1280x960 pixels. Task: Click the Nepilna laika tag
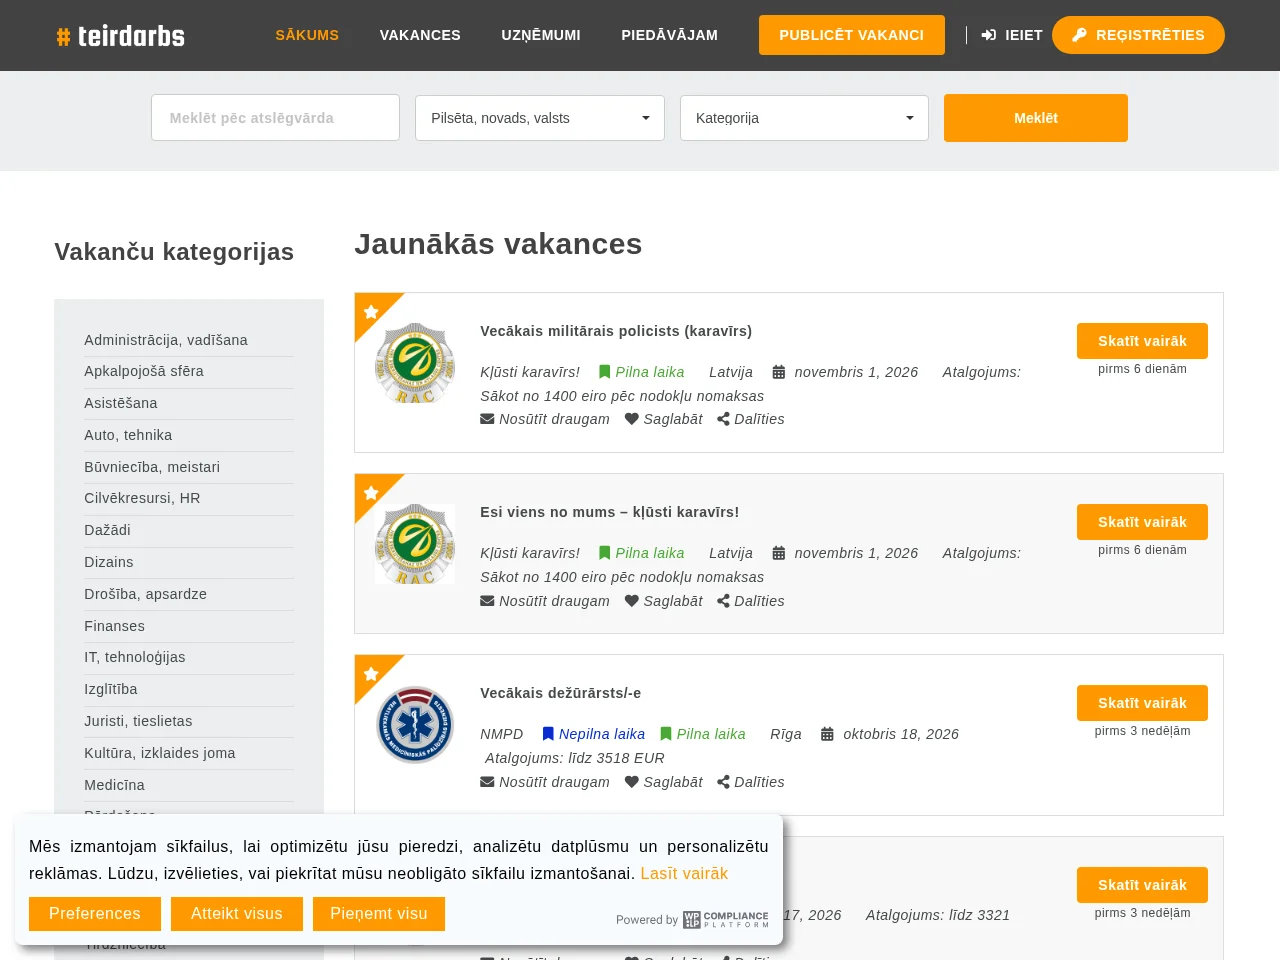594,734
